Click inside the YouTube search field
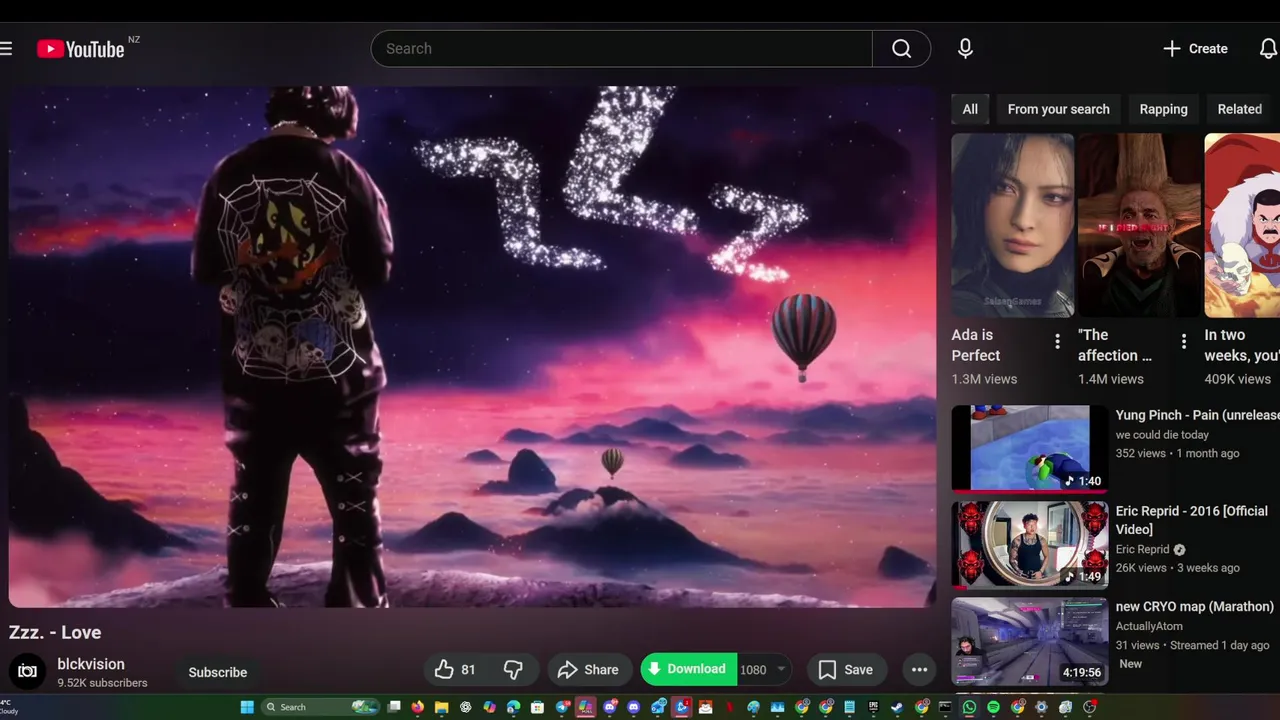 tap(621, 48)
